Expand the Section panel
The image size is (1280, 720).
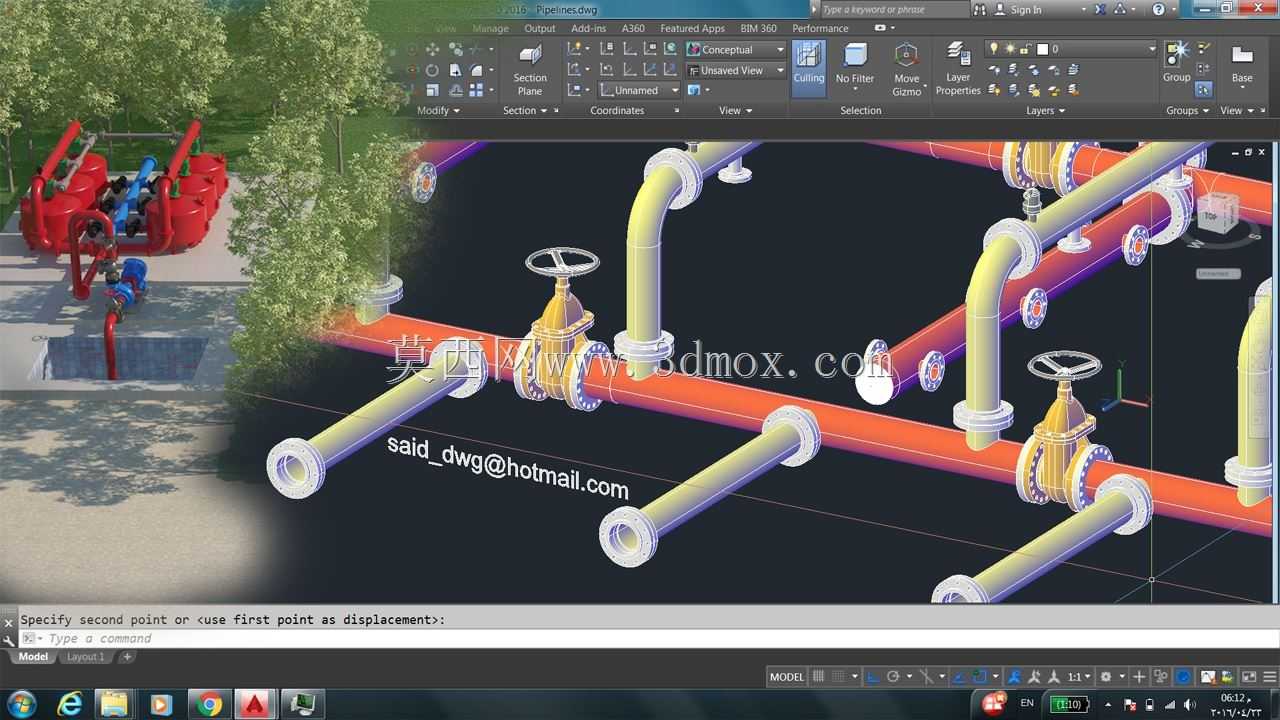tap(525, 110)
